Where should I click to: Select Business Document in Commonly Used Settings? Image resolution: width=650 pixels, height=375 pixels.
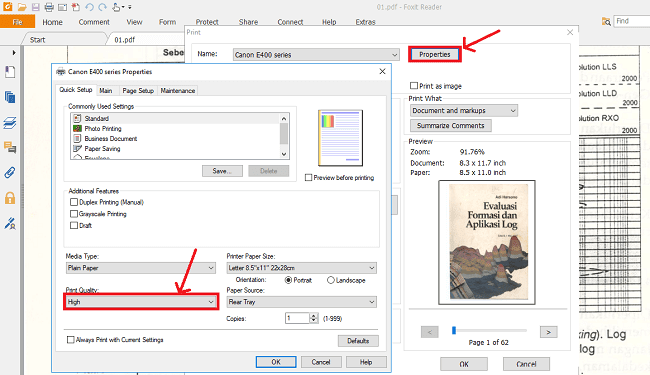(x=111, y=138)
